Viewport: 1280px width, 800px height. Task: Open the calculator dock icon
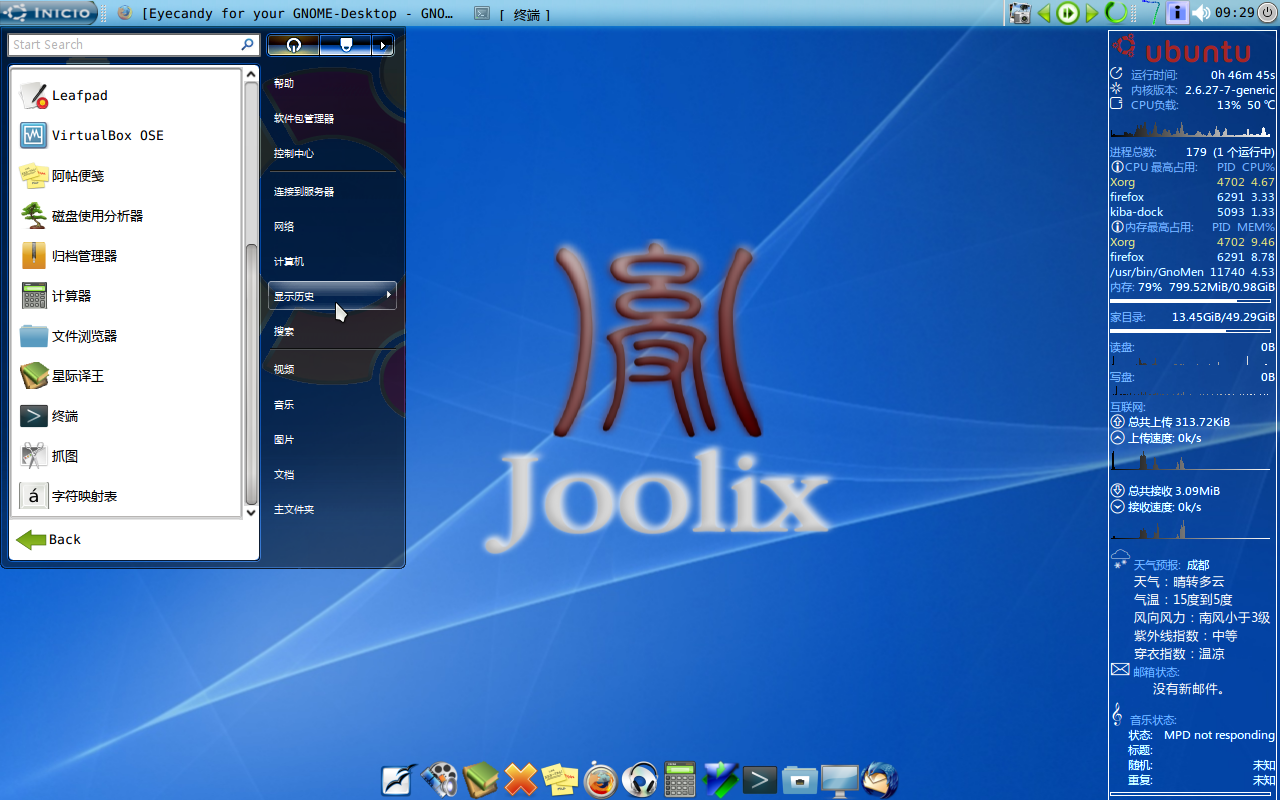click(680, 780)
